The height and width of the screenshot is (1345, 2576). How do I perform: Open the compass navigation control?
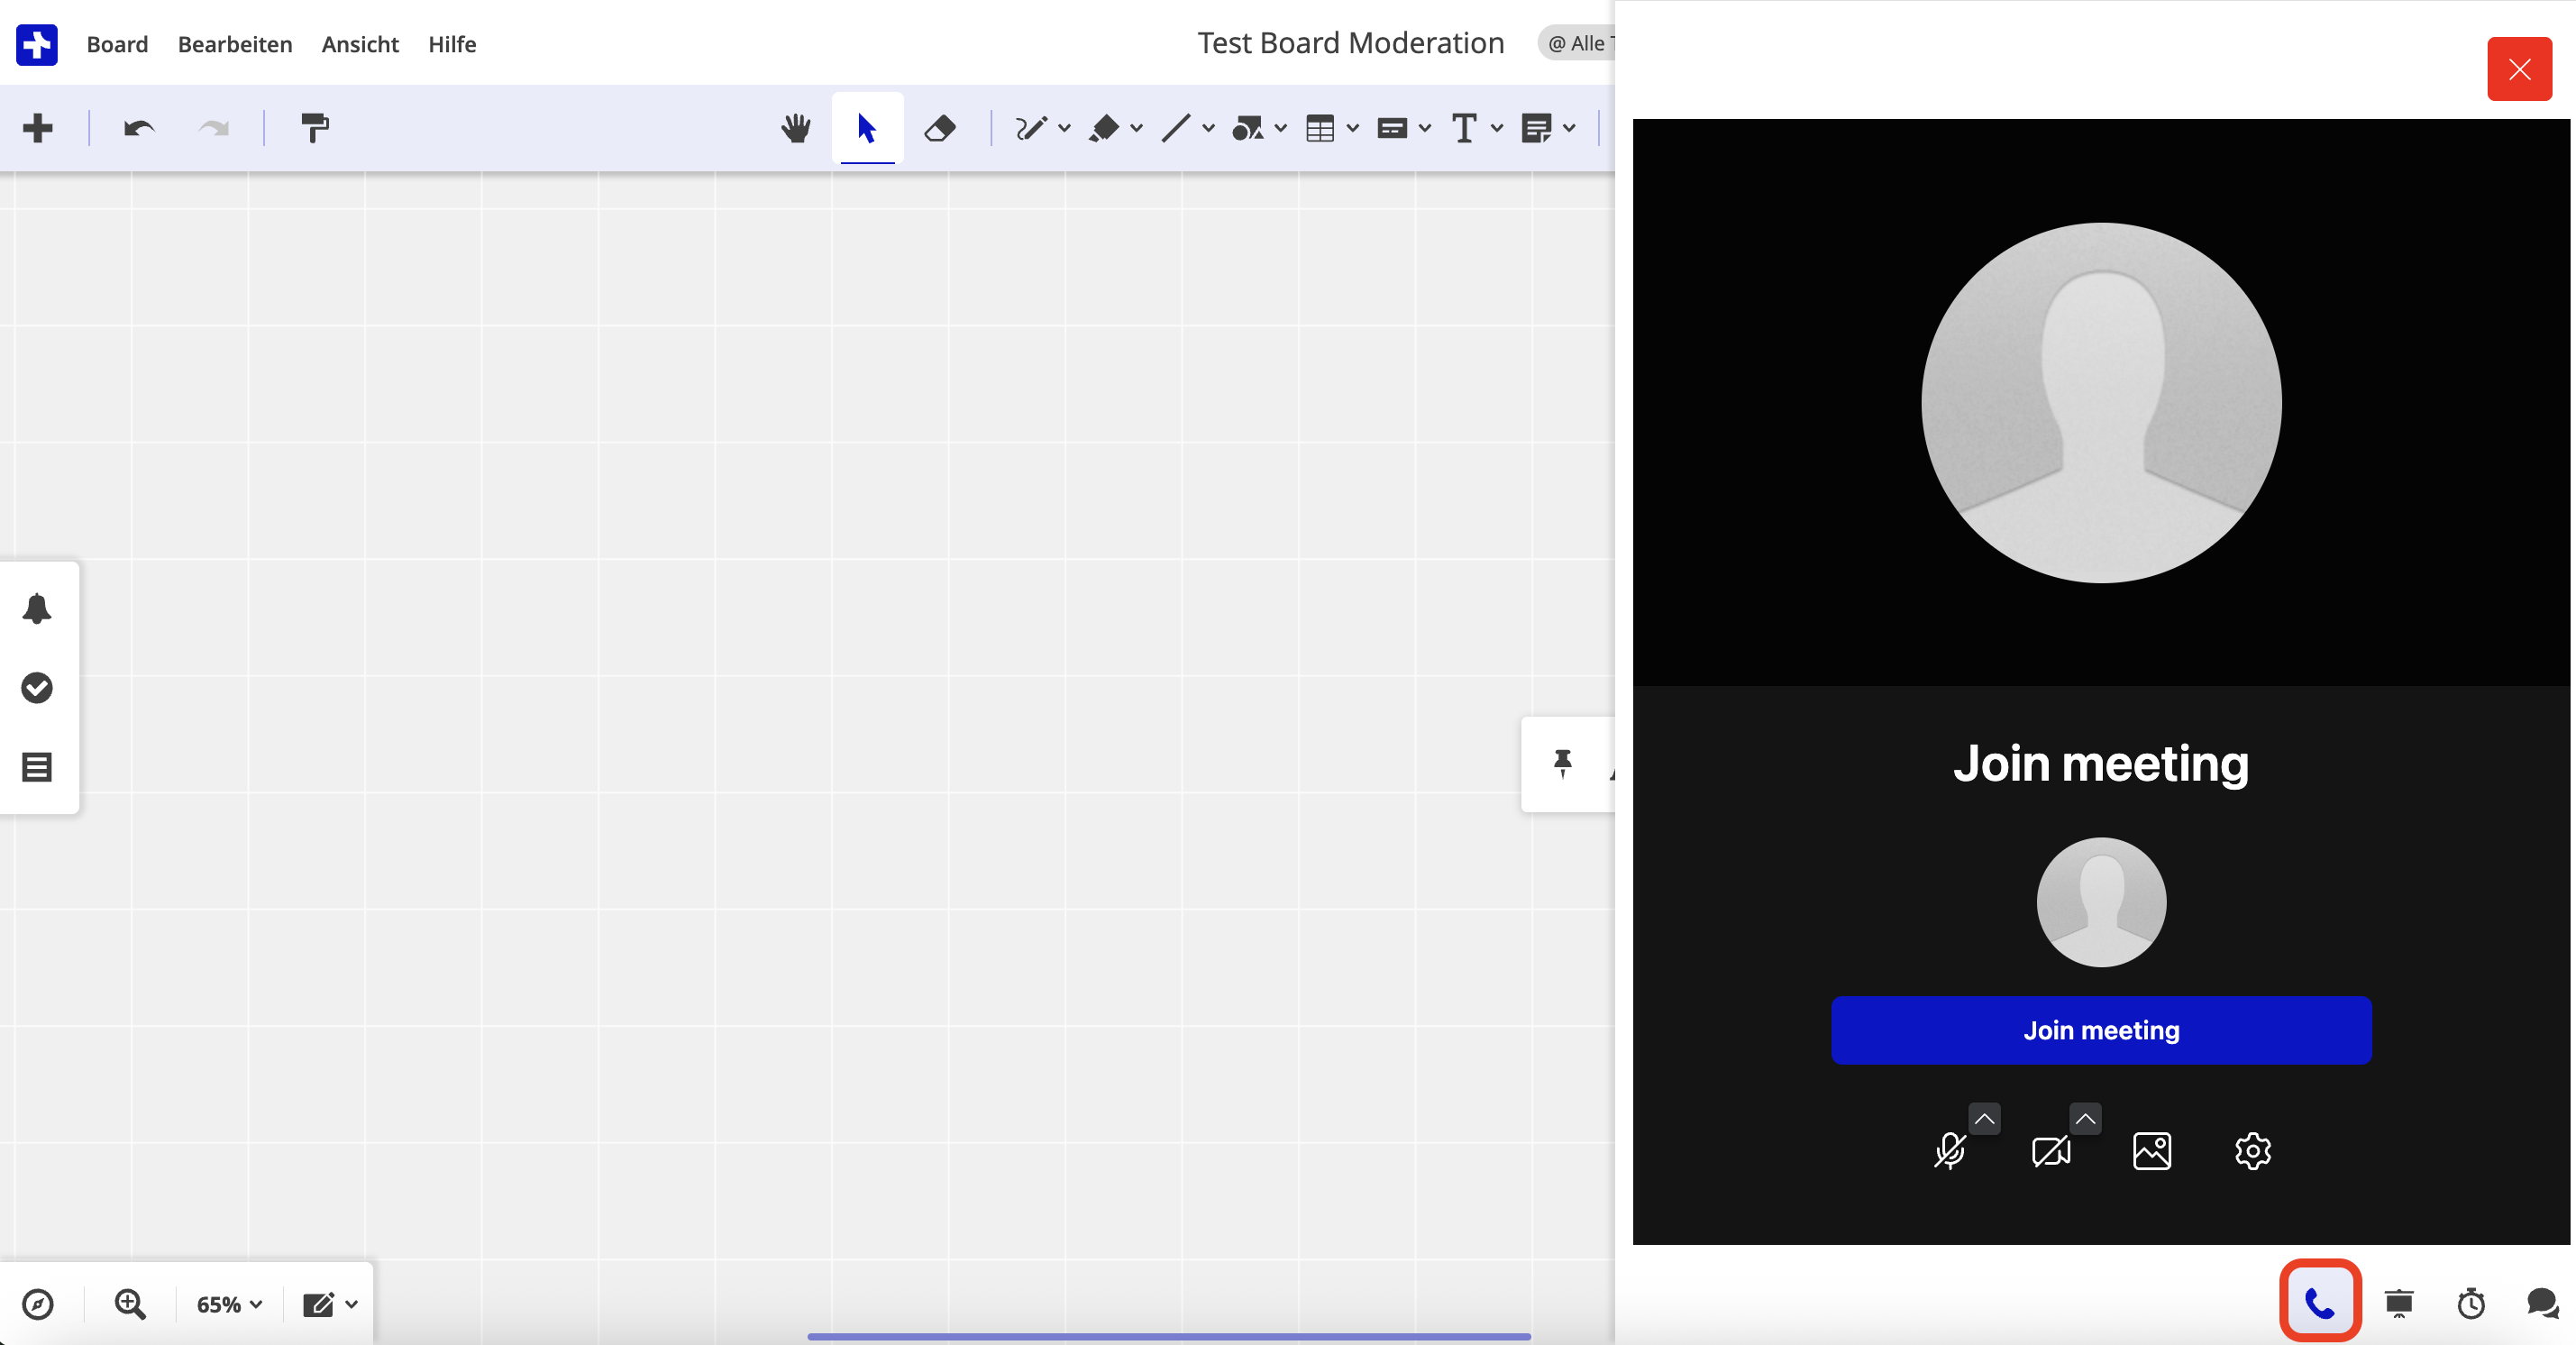click(39, 1303)
